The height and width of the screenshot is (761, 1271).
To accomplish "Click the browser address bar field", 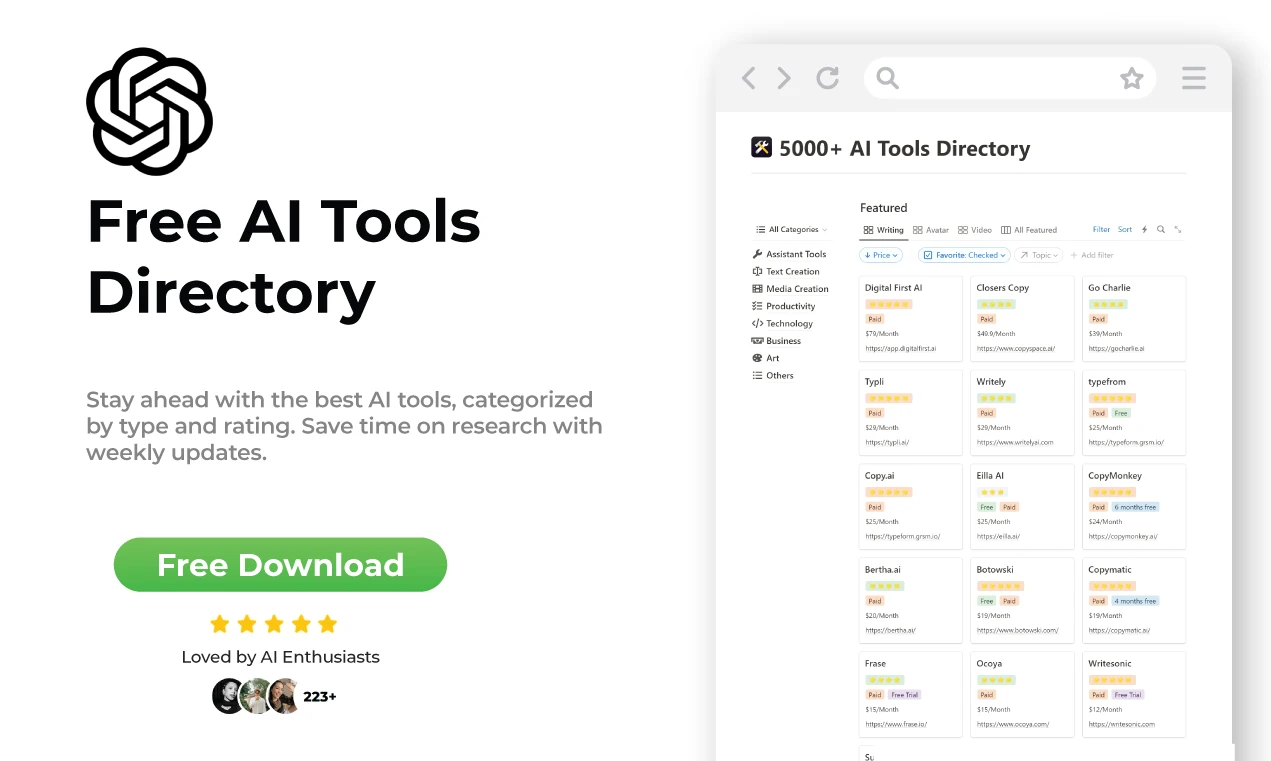I will click(x=1009, y=78).
